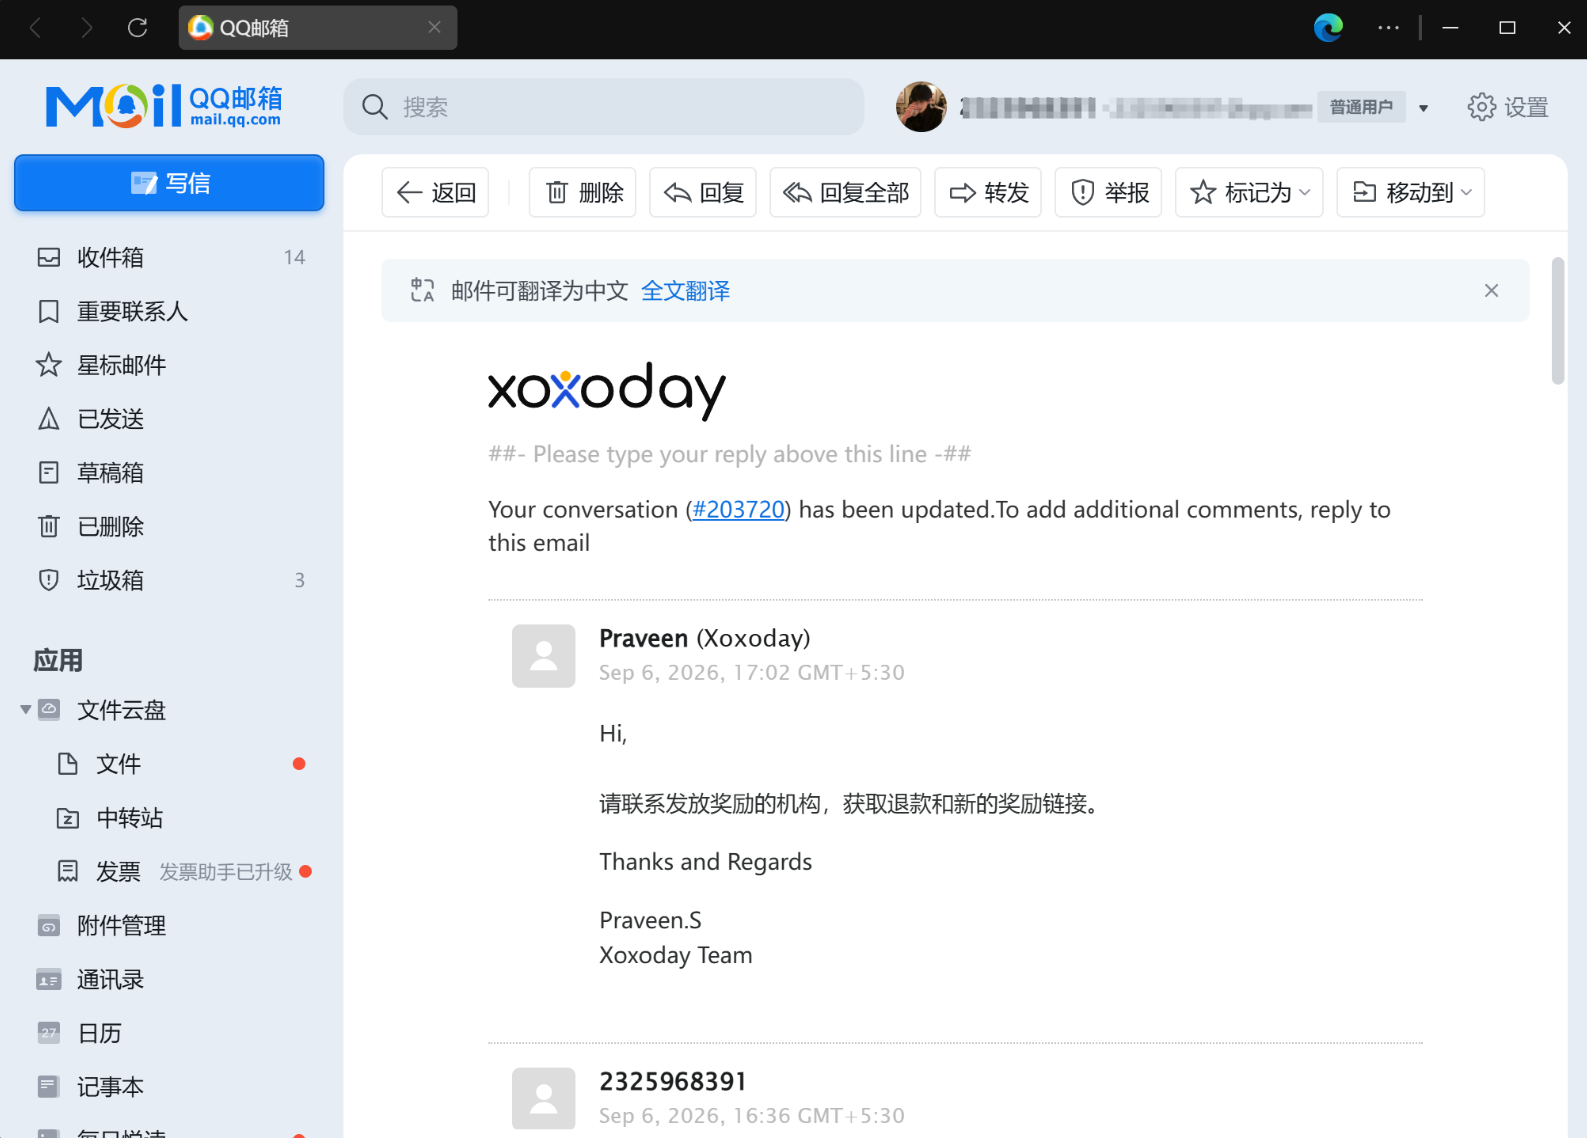Click the user avatar photo

coord(921,107)
